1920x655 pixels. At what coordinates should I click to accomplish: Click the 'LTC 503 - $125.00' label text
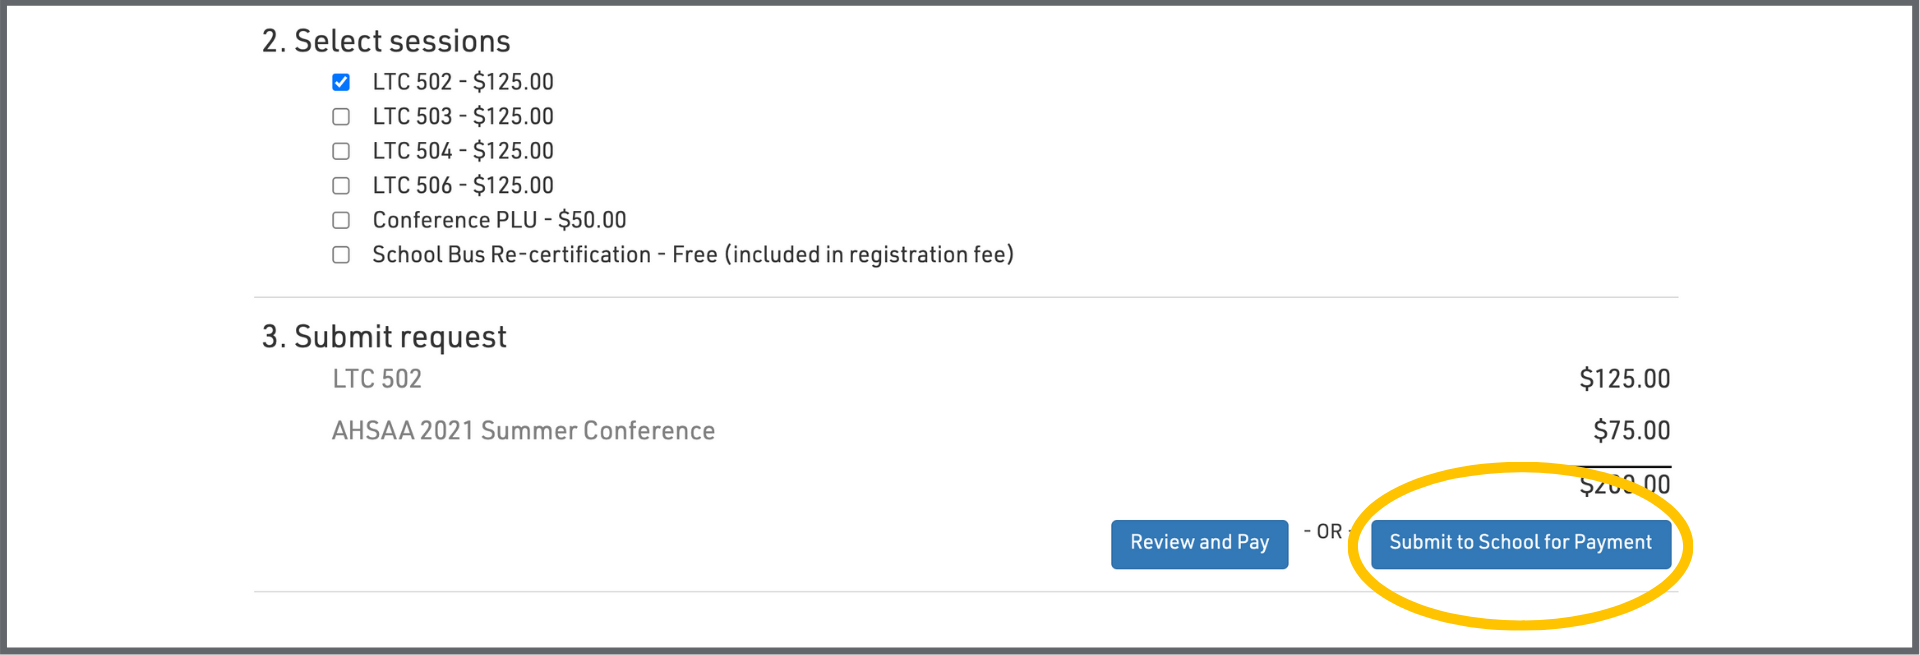tap(462, 117)
